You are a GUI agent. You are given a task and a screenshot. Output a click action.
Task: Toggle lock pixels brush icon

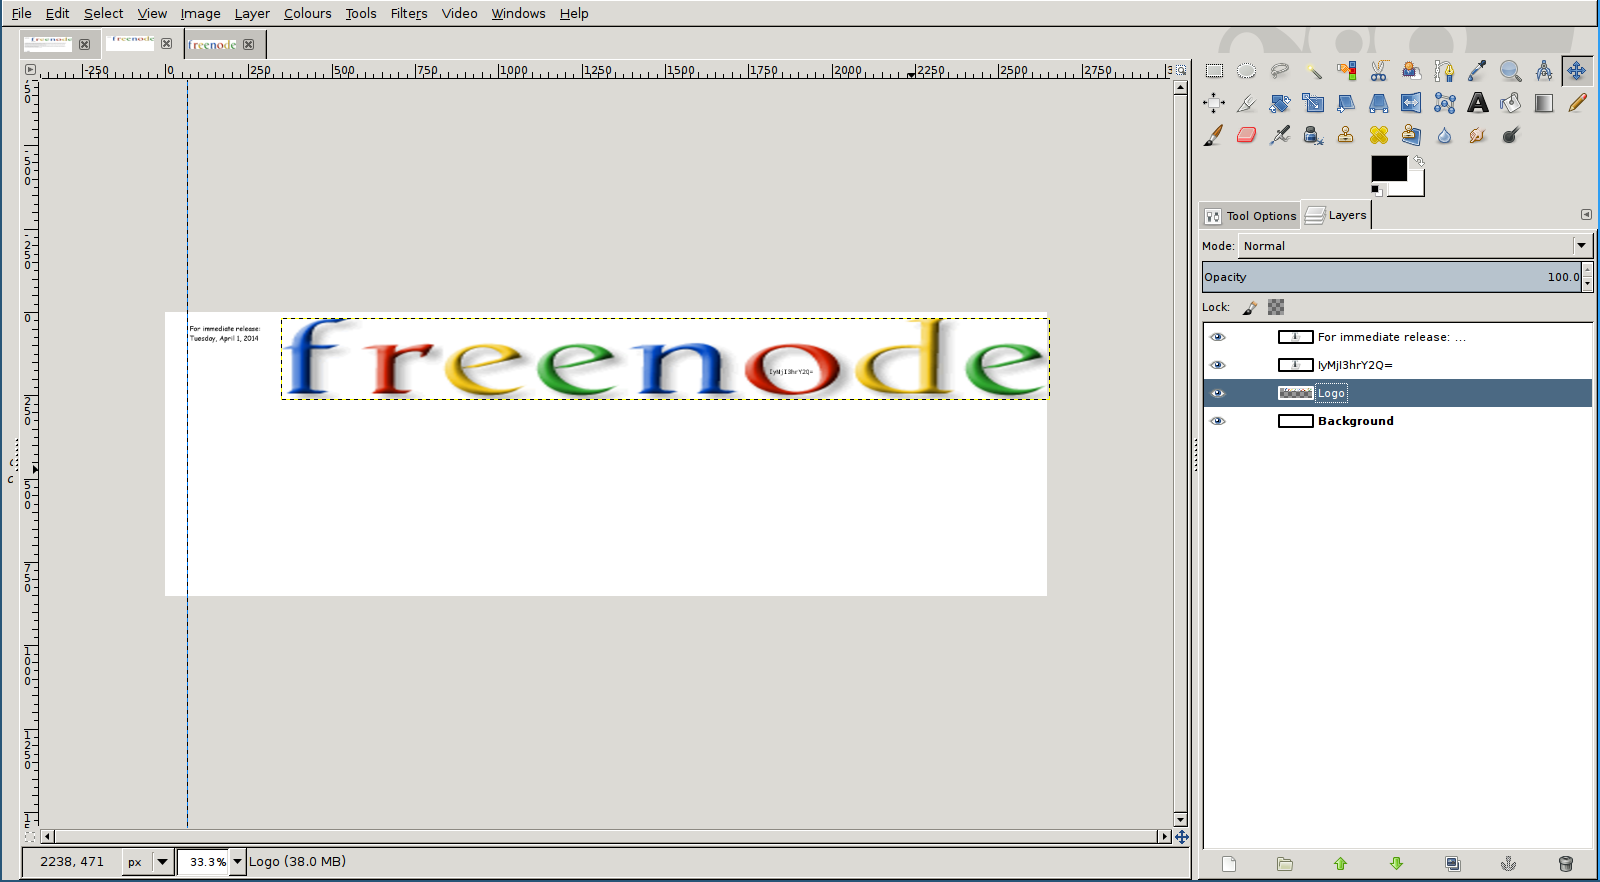coord(1250,307)
